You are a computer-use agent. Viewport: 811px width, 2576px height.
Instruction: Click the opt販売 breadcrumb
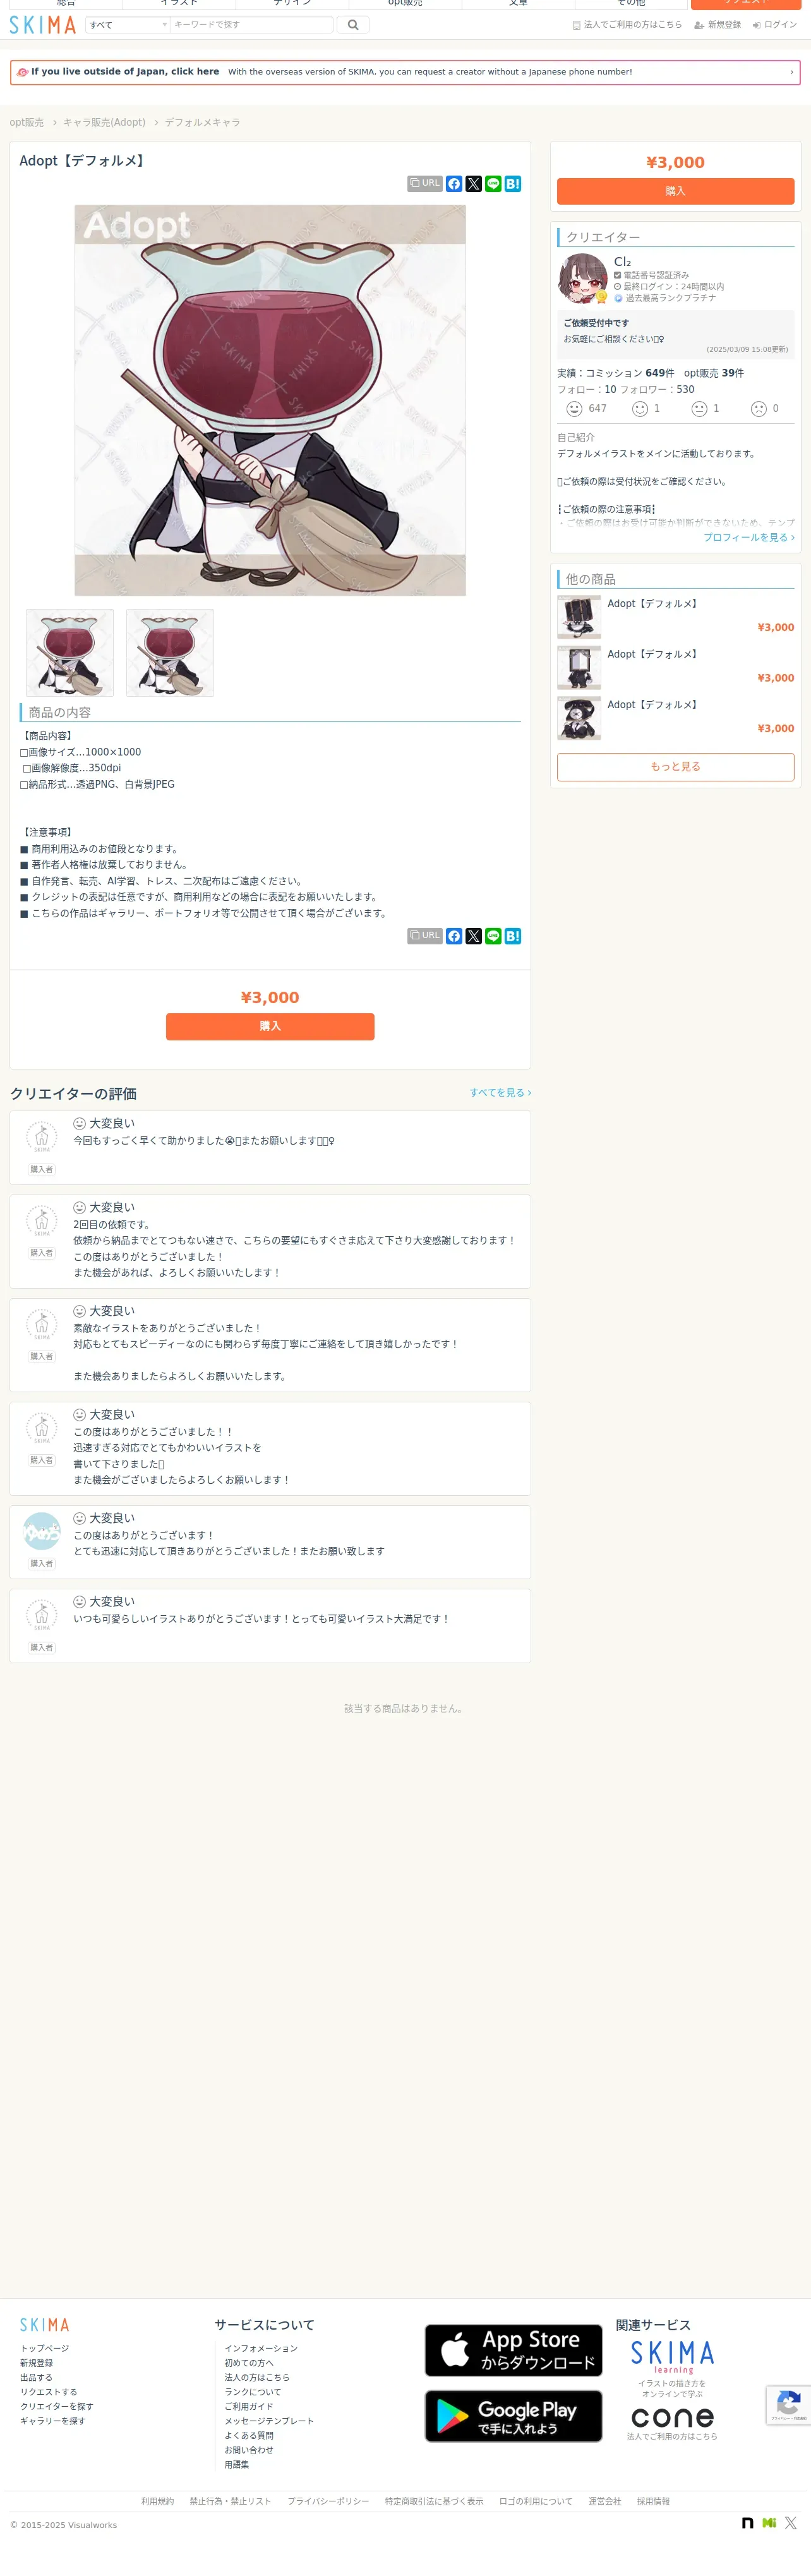tap(27, 123)
